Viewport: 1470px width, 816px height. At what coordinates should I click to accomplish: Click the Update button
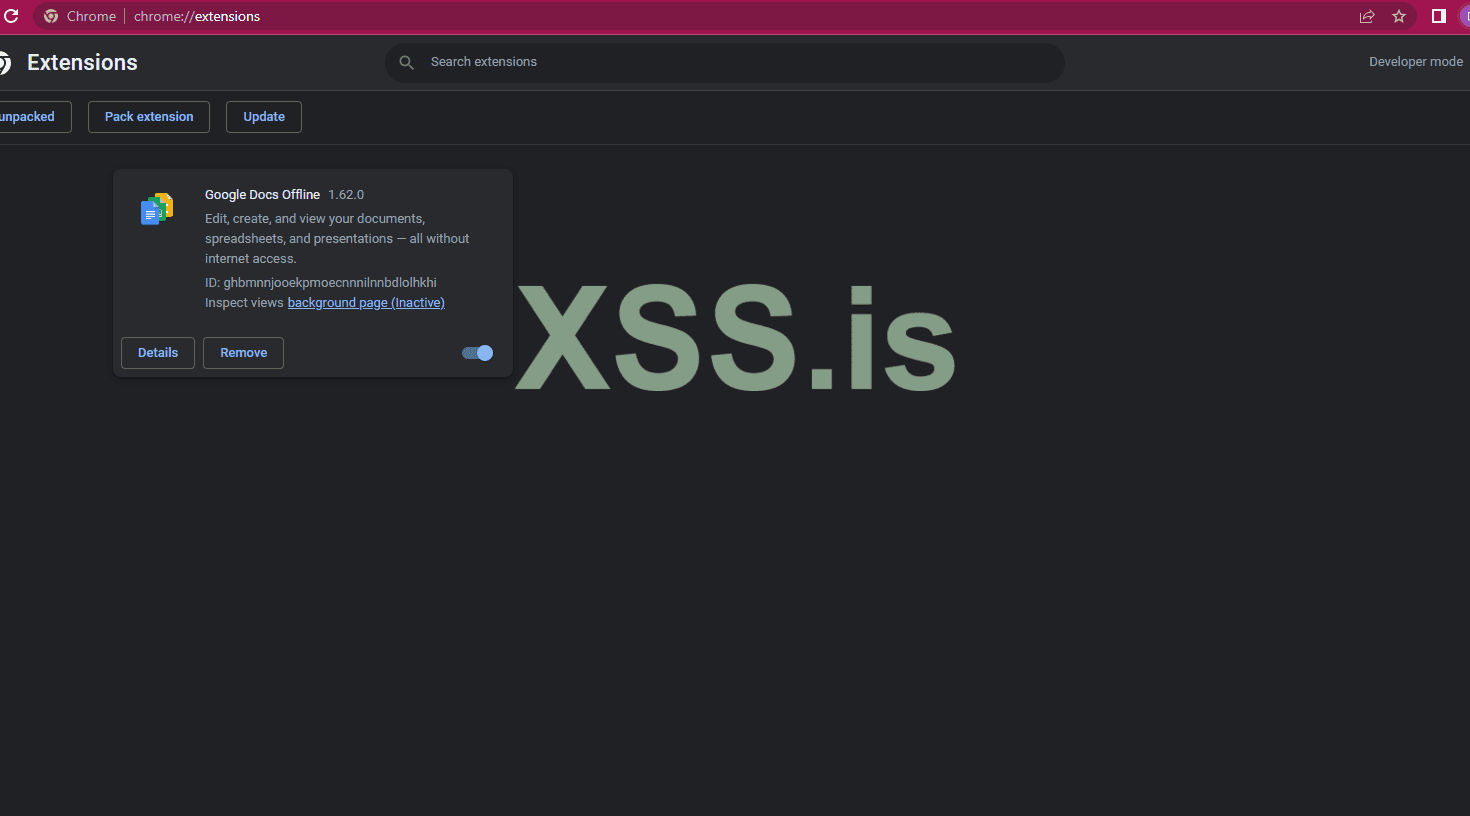coord(264,117)
